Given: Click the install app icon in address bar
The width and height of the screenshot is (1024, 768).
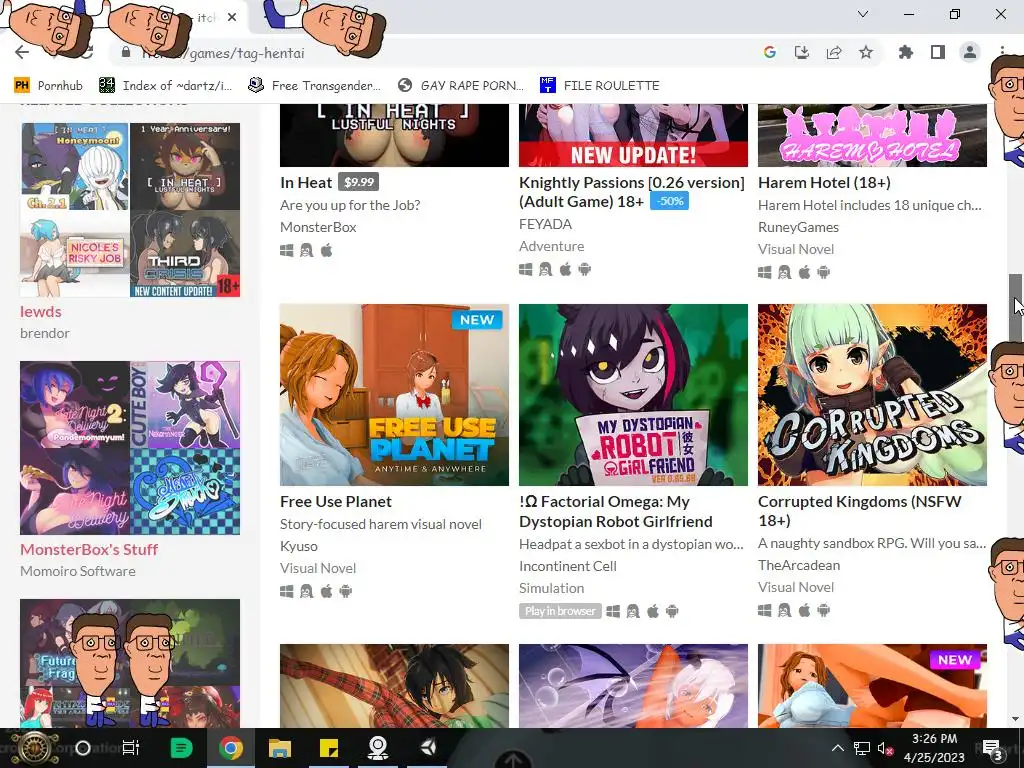Looking at the screenshot, I should click(802, 52).
